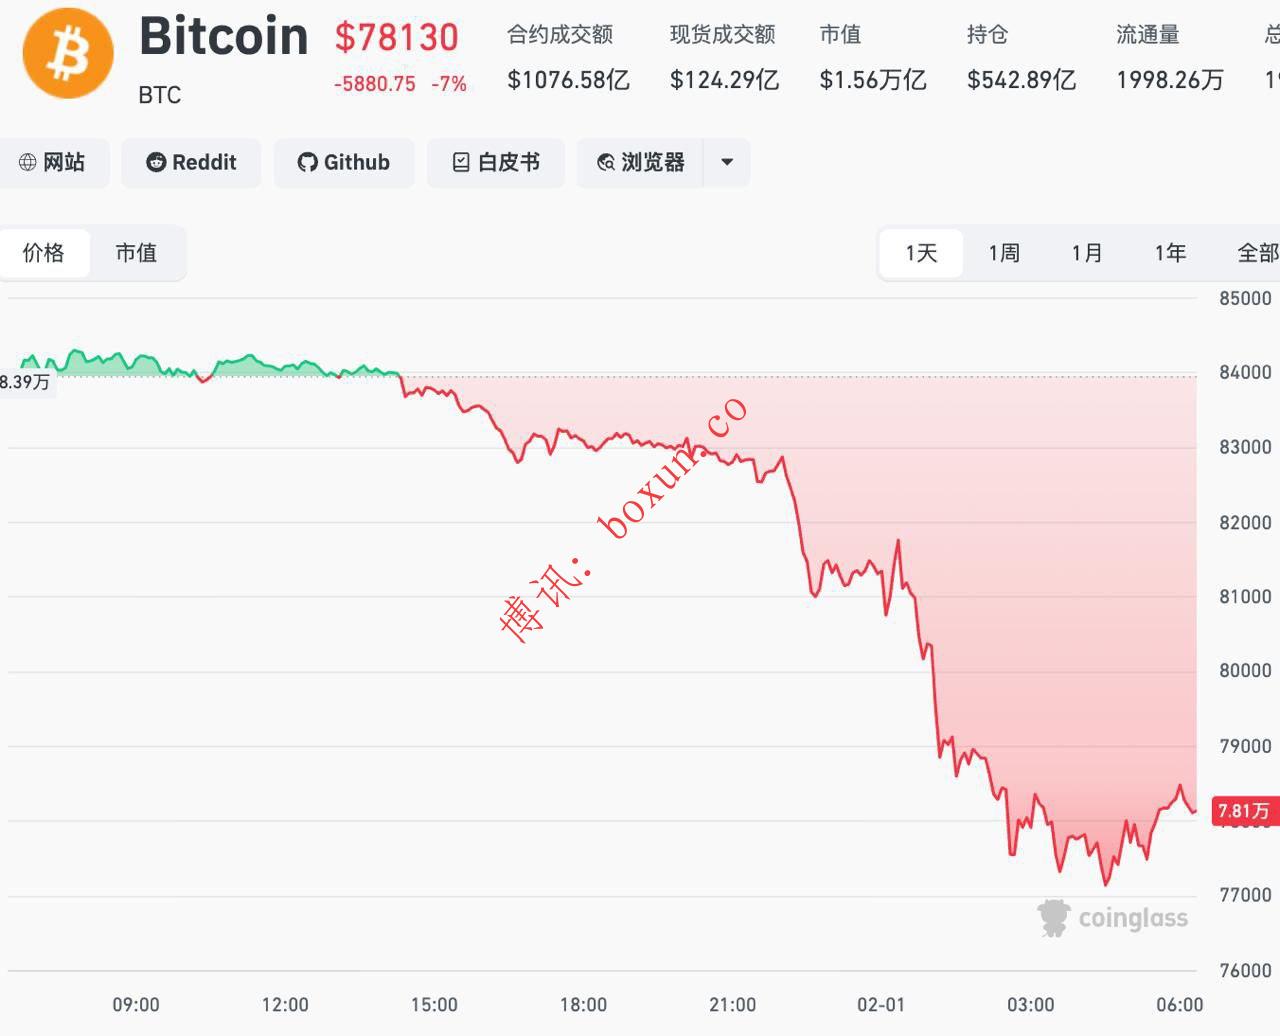Switch chart to 价格 tab

coord(44,253)
